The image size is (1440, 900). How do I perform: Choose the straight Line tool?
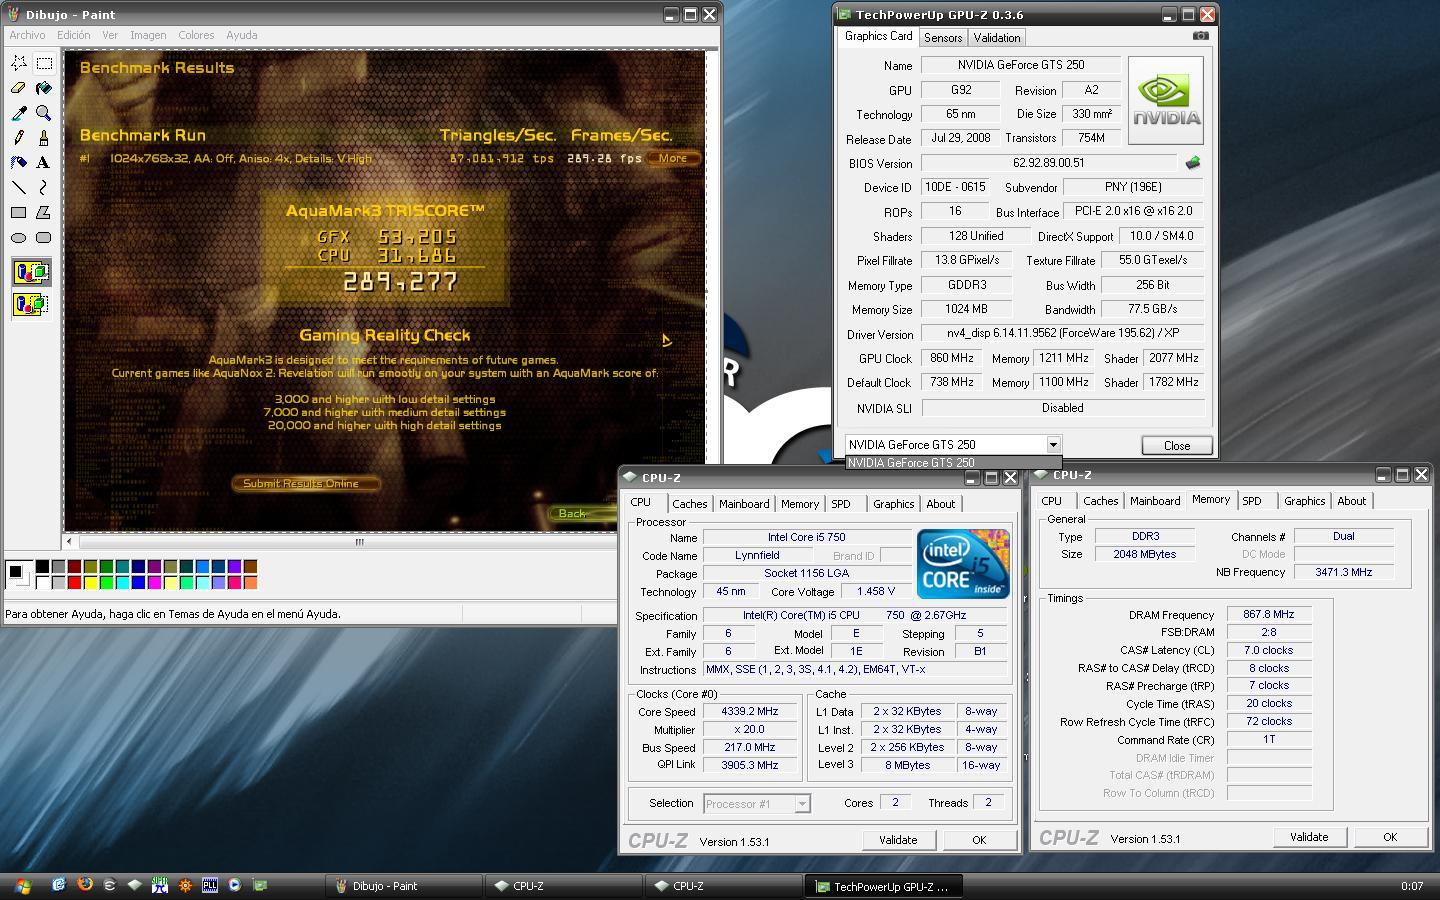click(19, 187)
